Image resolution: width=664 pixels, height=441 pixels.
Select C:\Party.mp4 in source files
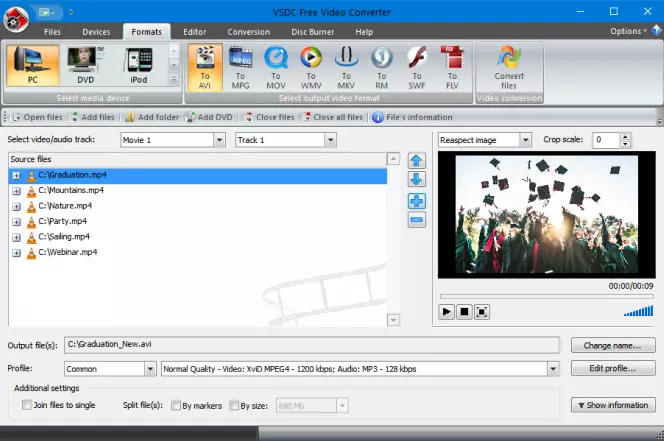pos(63,221)
